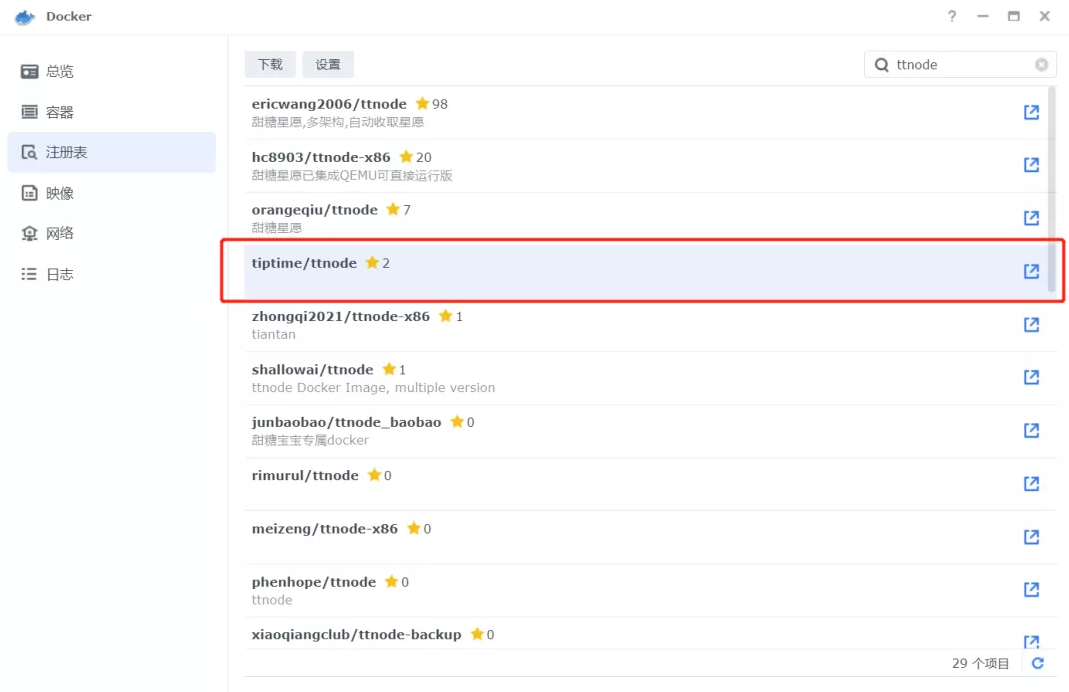Open the 总览 overview tab

coord(60,72)
